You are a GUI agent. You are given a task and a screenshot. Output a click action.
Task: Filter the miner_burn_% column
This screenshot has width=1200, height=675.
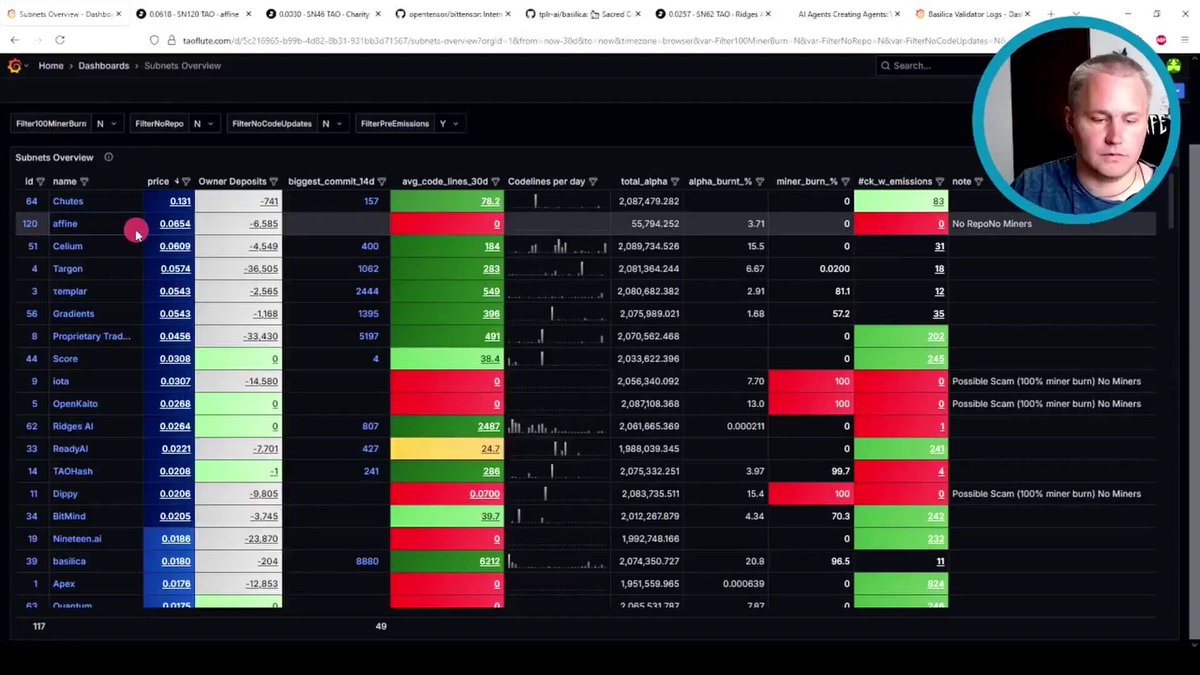846,182
